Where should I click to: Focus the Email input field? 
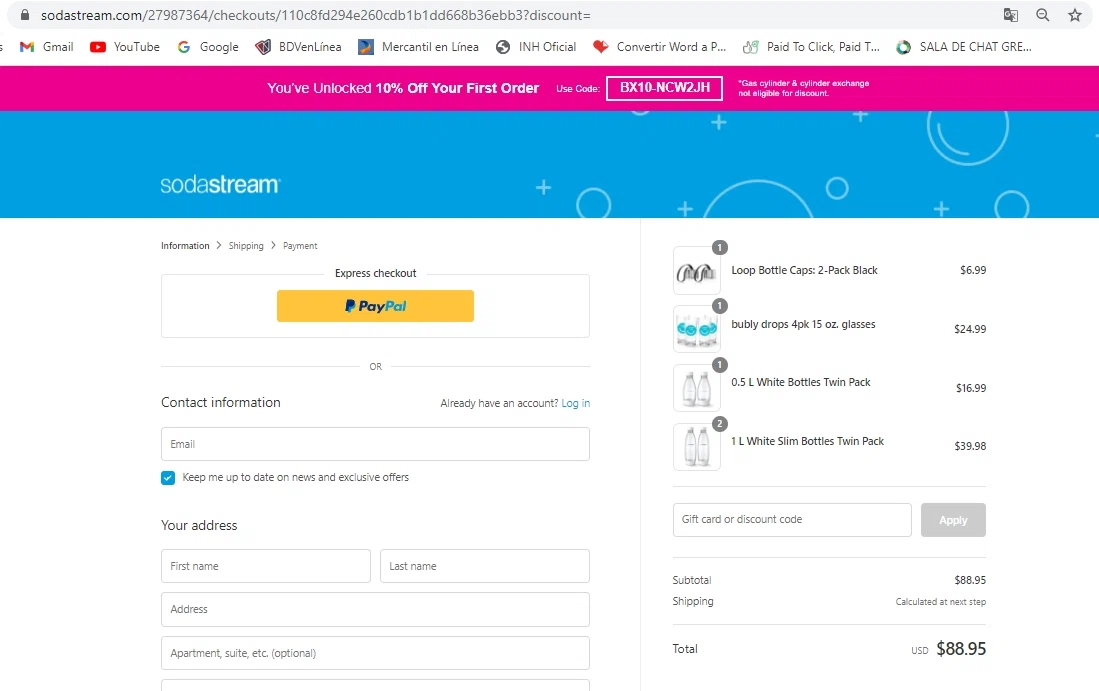click(x=375, y=444)
